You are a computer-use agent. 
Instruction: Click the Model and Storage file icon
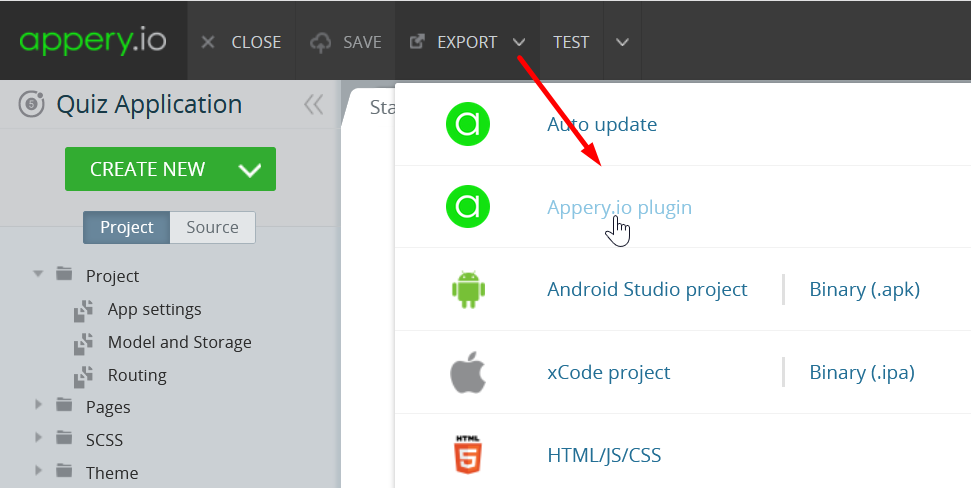[84, 343]
